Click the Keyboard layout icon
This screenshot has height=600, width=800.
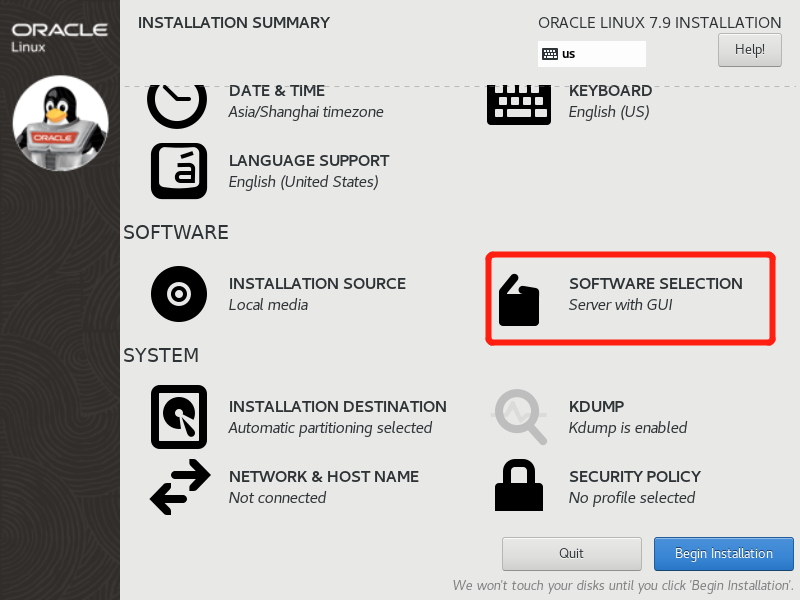click(x=519, y=105)
